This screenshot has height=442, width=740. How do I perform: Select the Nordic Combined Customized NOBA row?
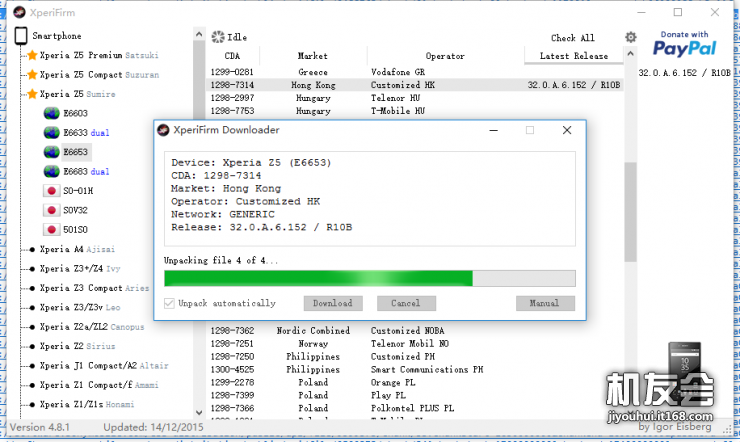[x=415, y=331]
